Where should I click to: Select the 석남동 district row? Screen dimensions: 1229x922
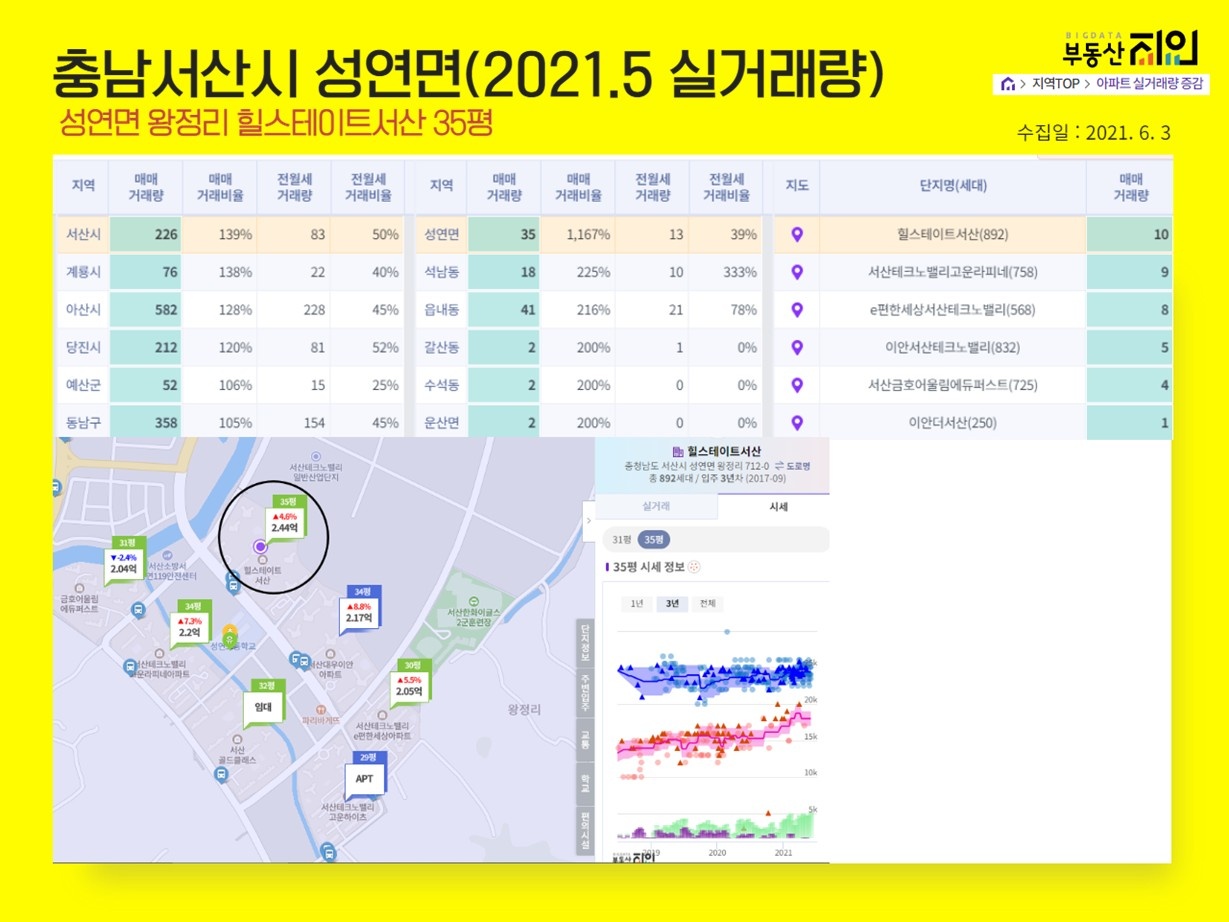pyautogui.click(x=588, y=272)
